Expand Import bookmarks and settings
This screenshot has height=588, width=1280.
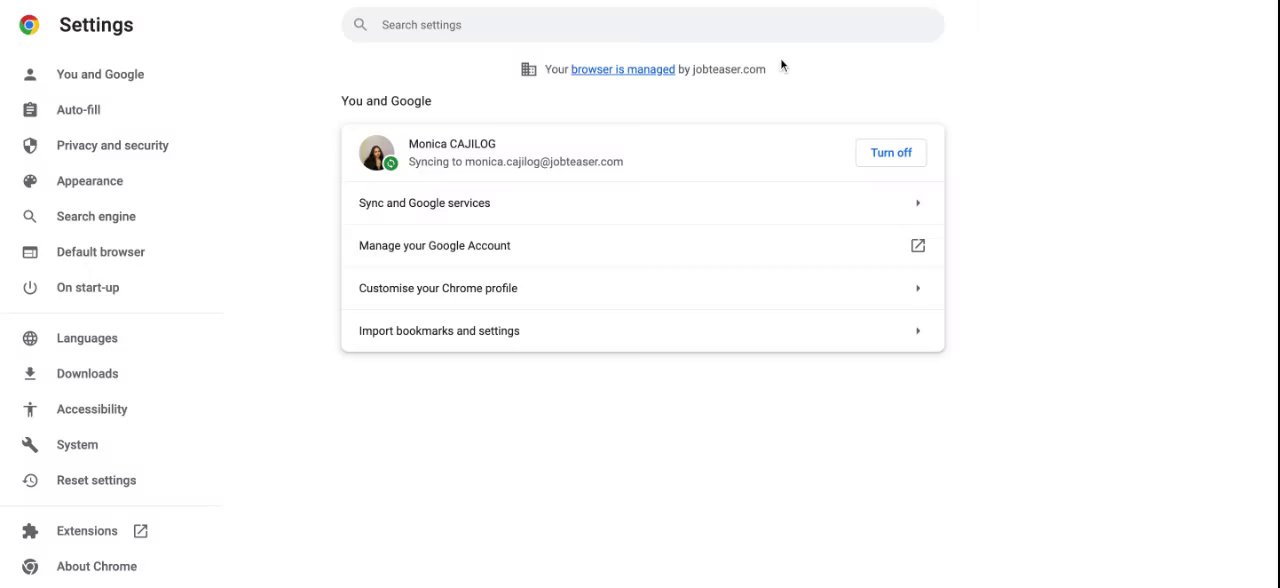[642, 331]
